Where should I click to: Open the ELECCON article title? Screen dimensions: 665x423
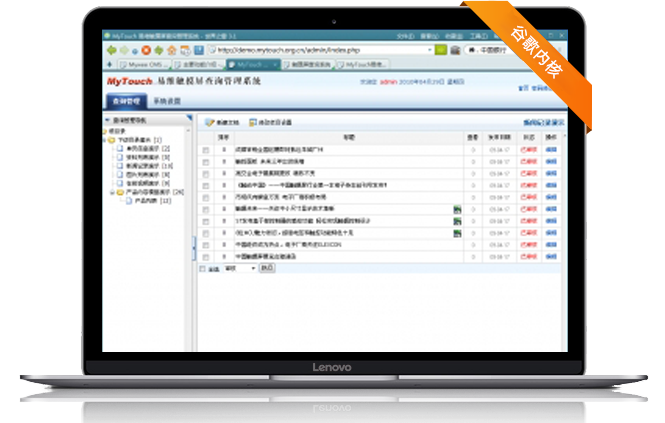[x=288, y=245]
